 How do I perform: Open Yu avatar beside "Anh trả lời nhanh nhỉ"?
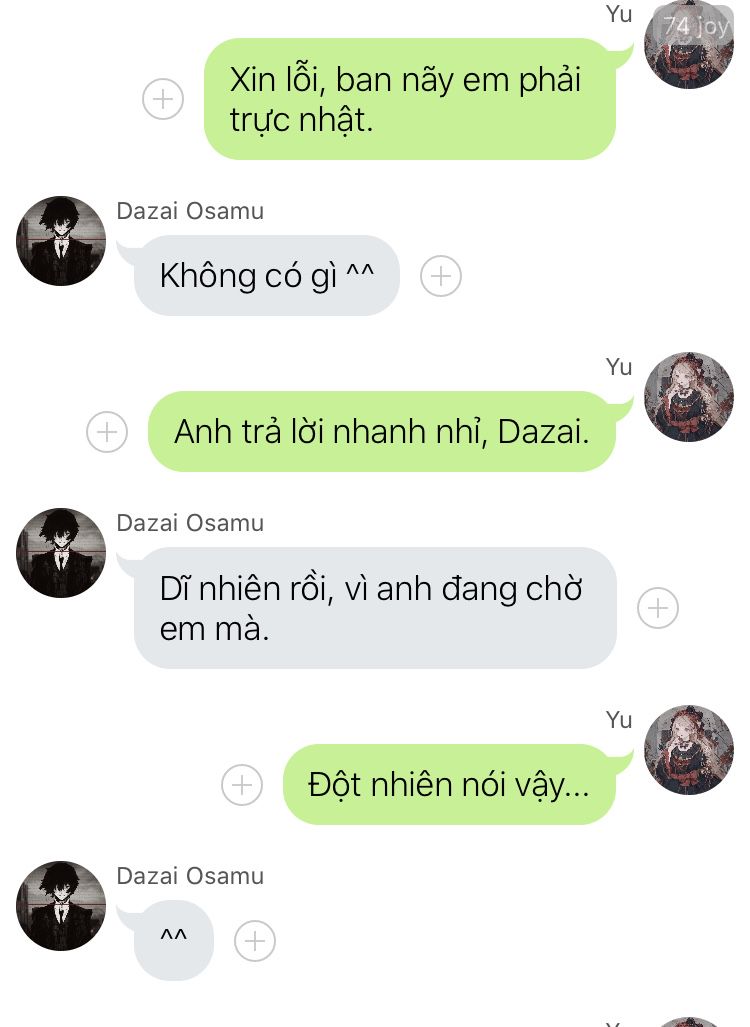pos(689,397)
